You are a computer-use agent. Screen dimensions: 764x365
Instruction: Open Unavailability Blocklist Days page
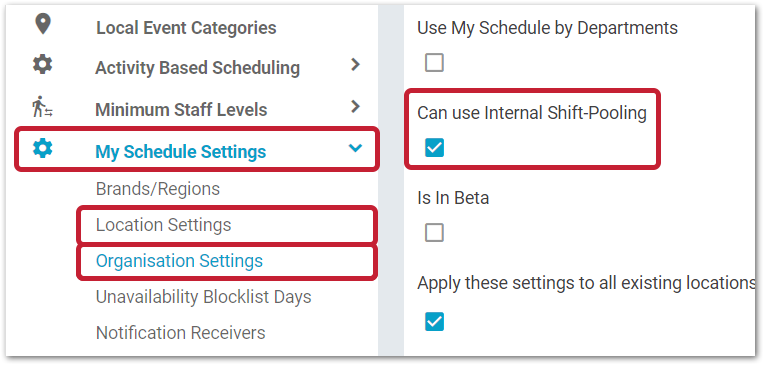[x=204, y=297]
